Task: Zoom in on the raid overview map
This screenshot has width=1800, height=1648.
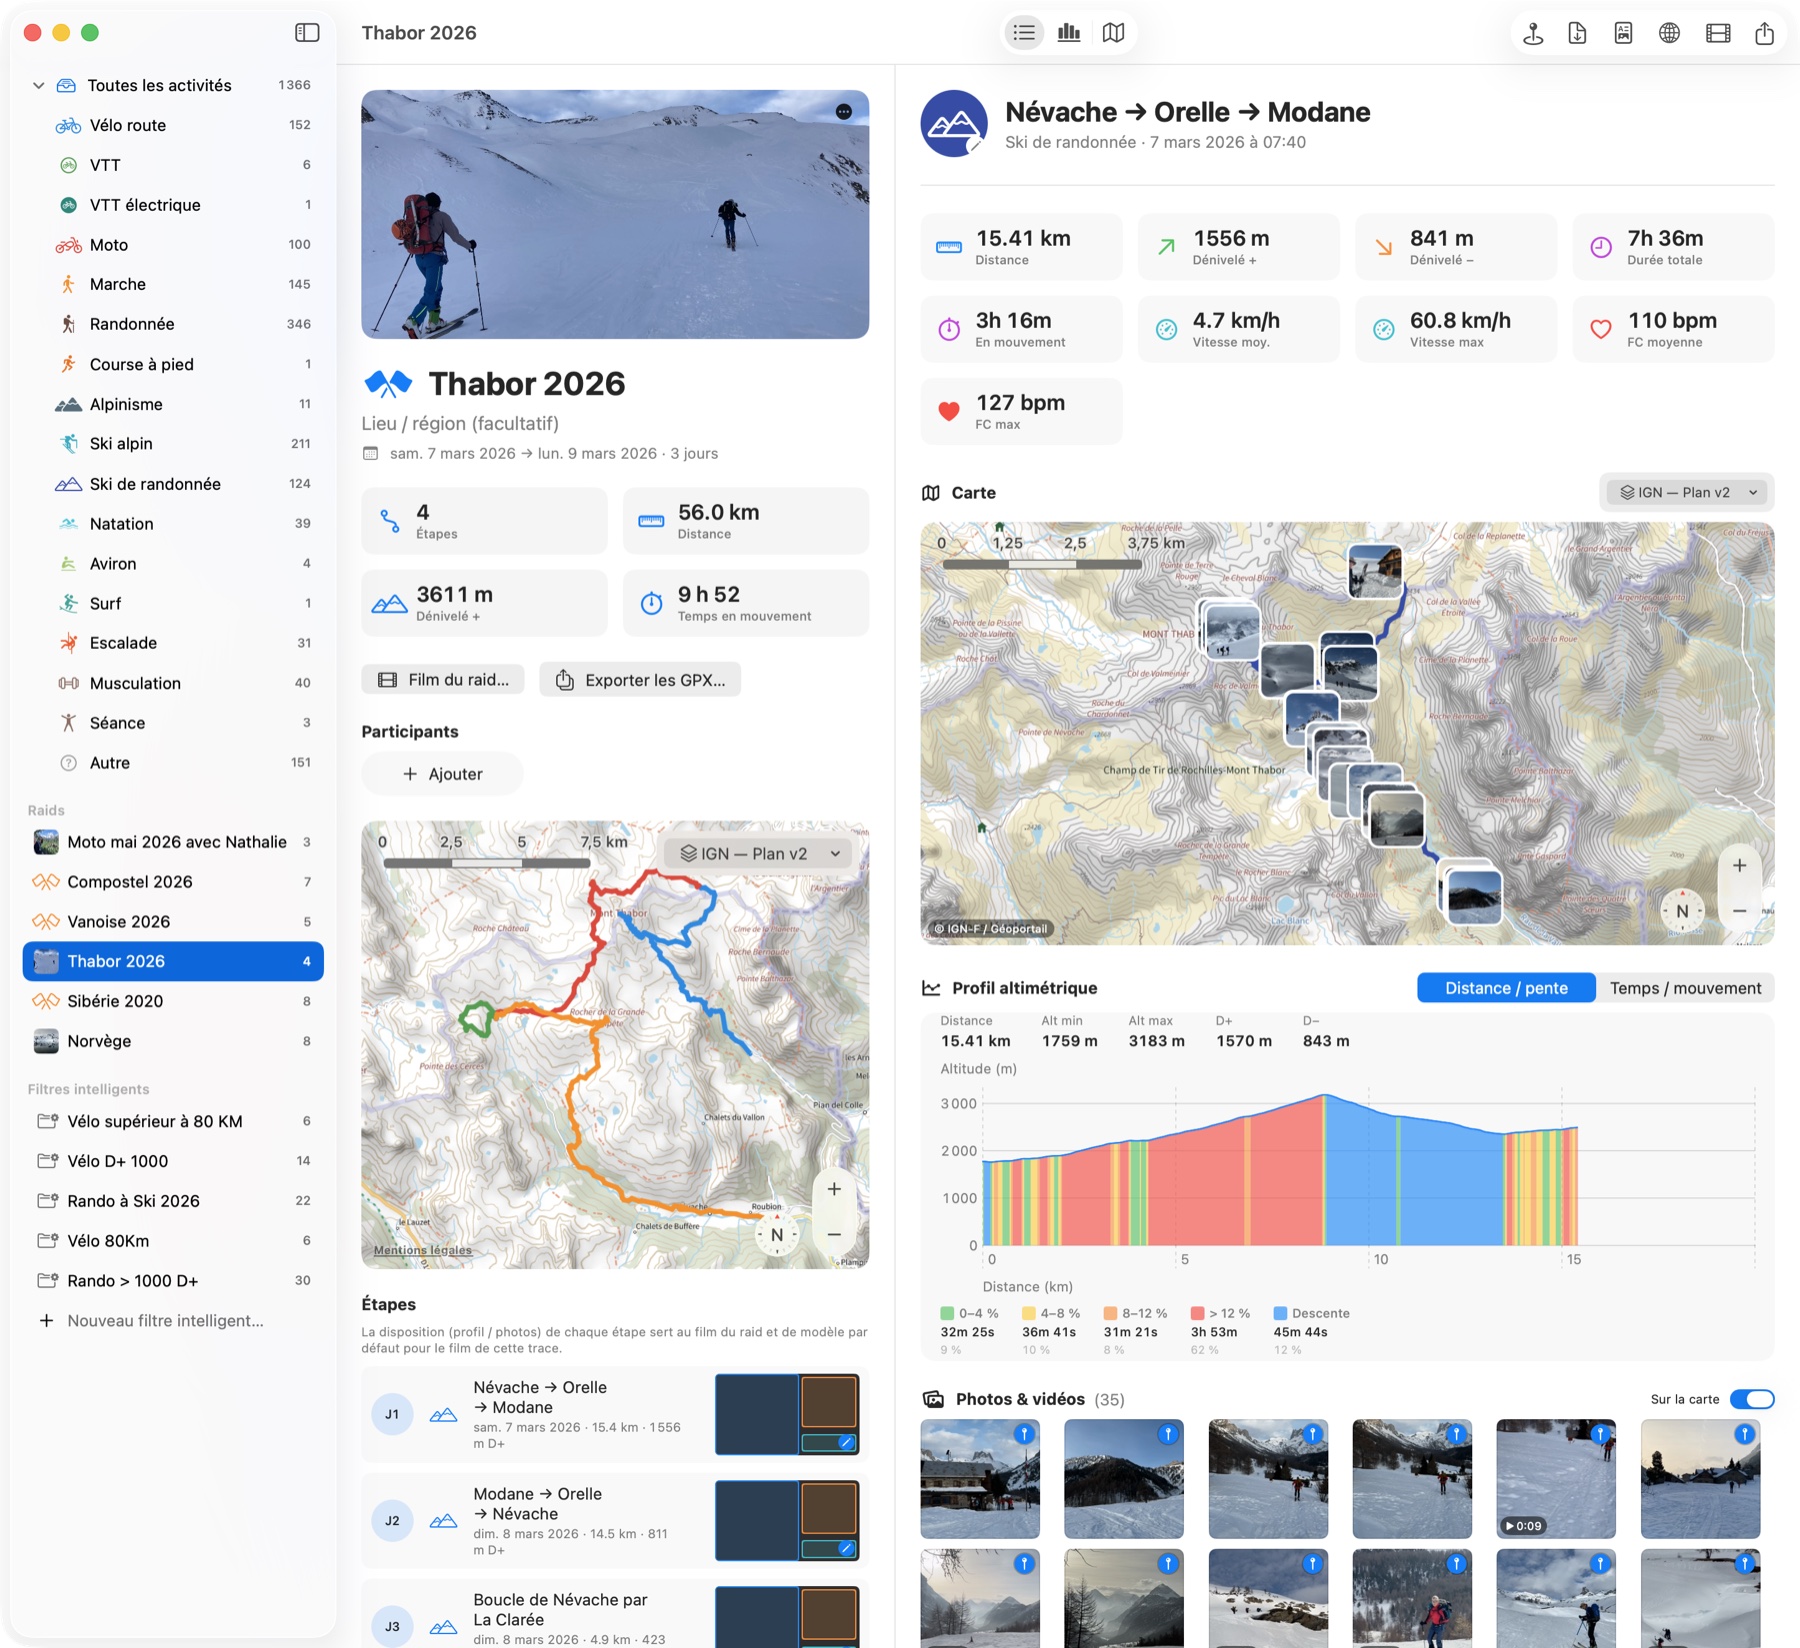Action: pos(834,1189)
